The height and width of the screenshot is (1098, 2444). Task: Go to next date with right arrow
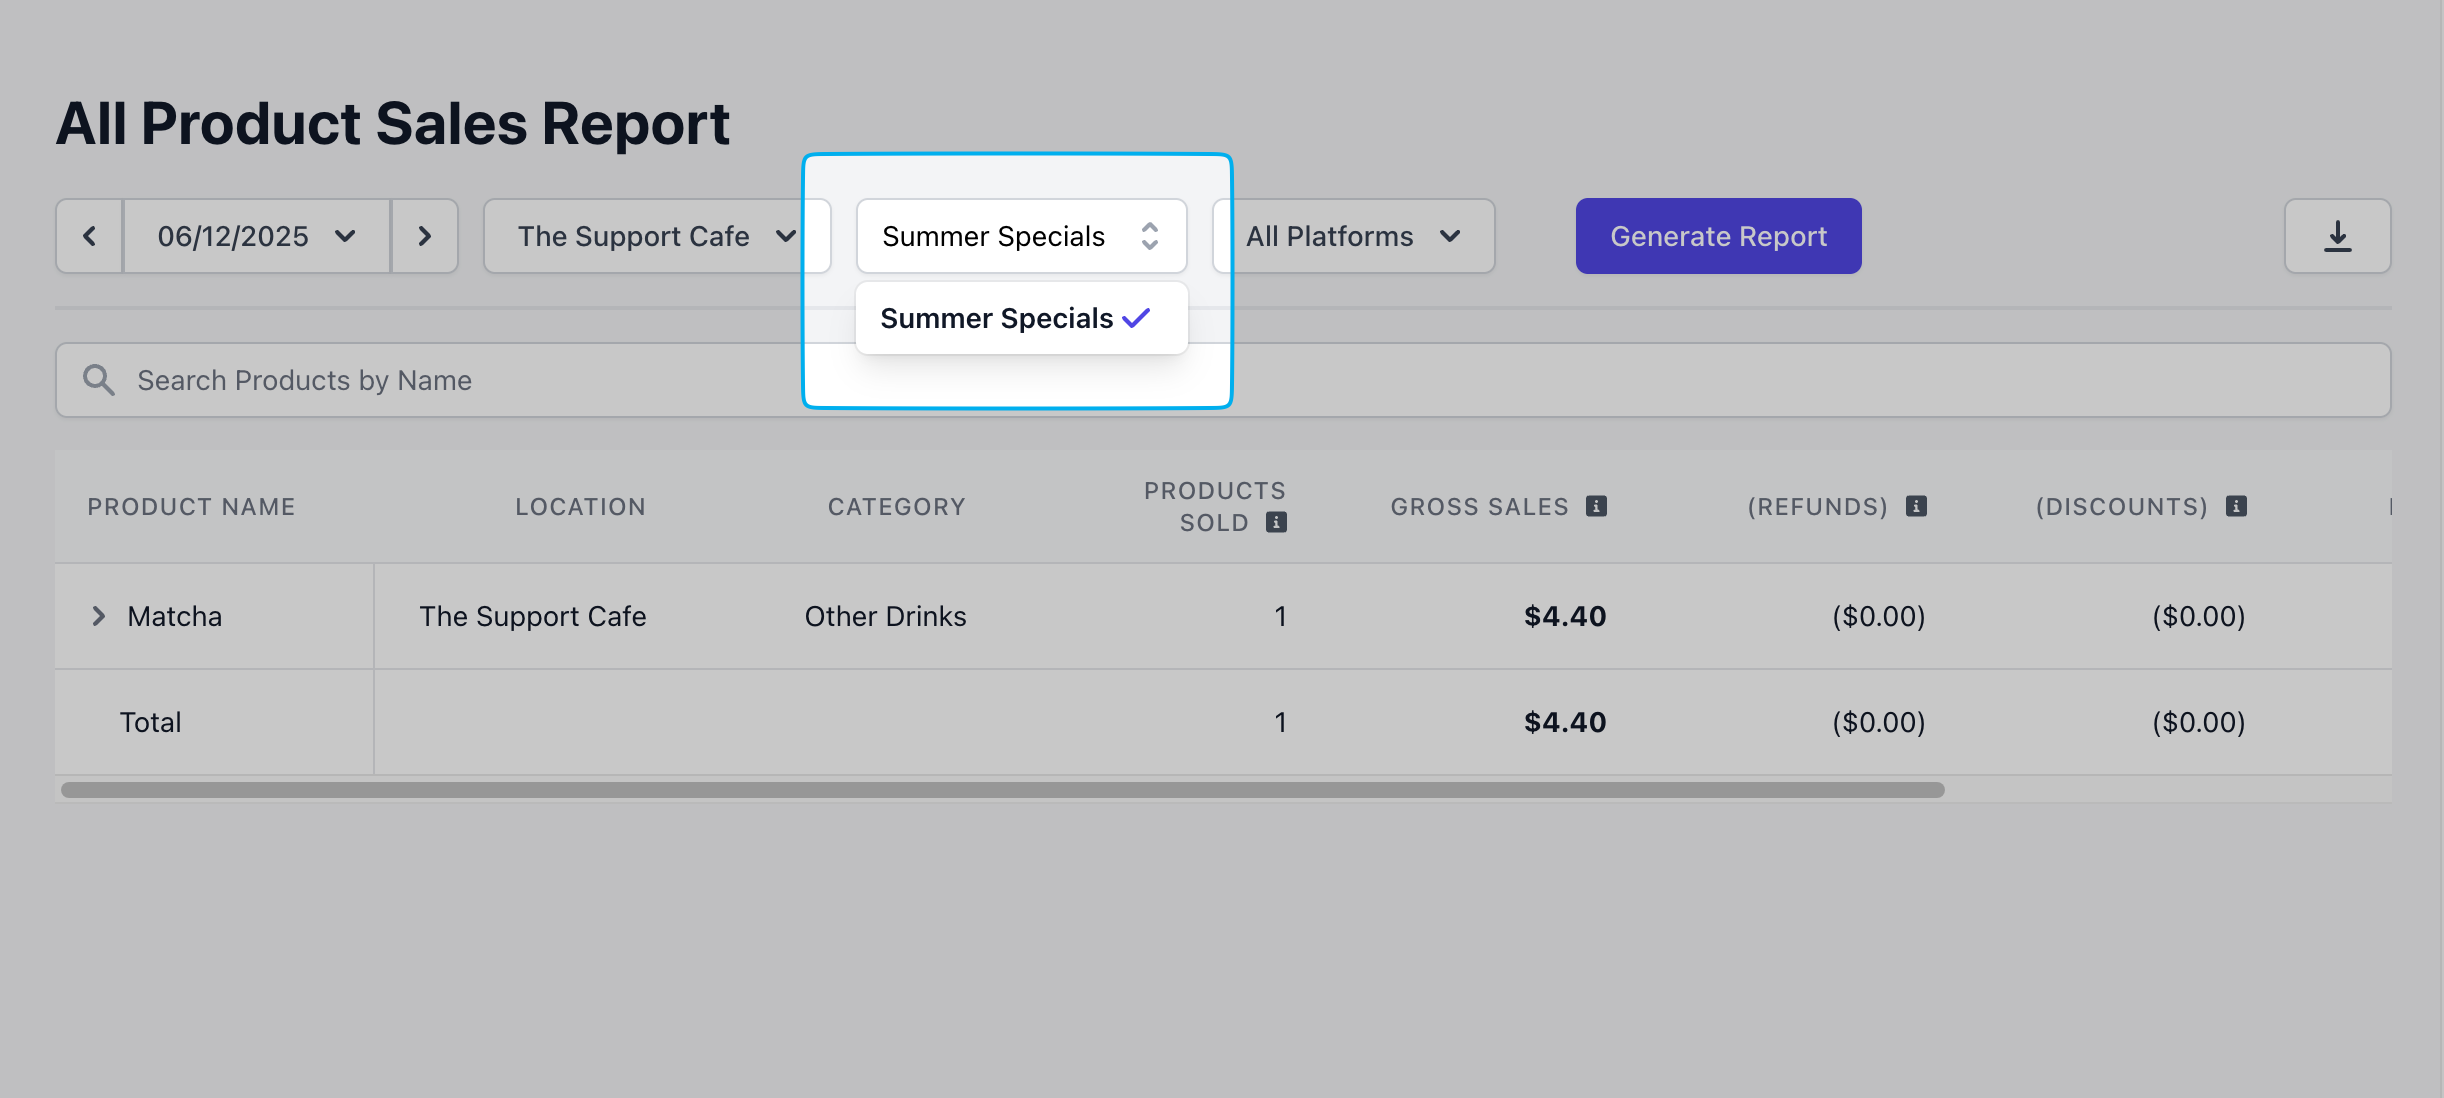pos(425,236)
